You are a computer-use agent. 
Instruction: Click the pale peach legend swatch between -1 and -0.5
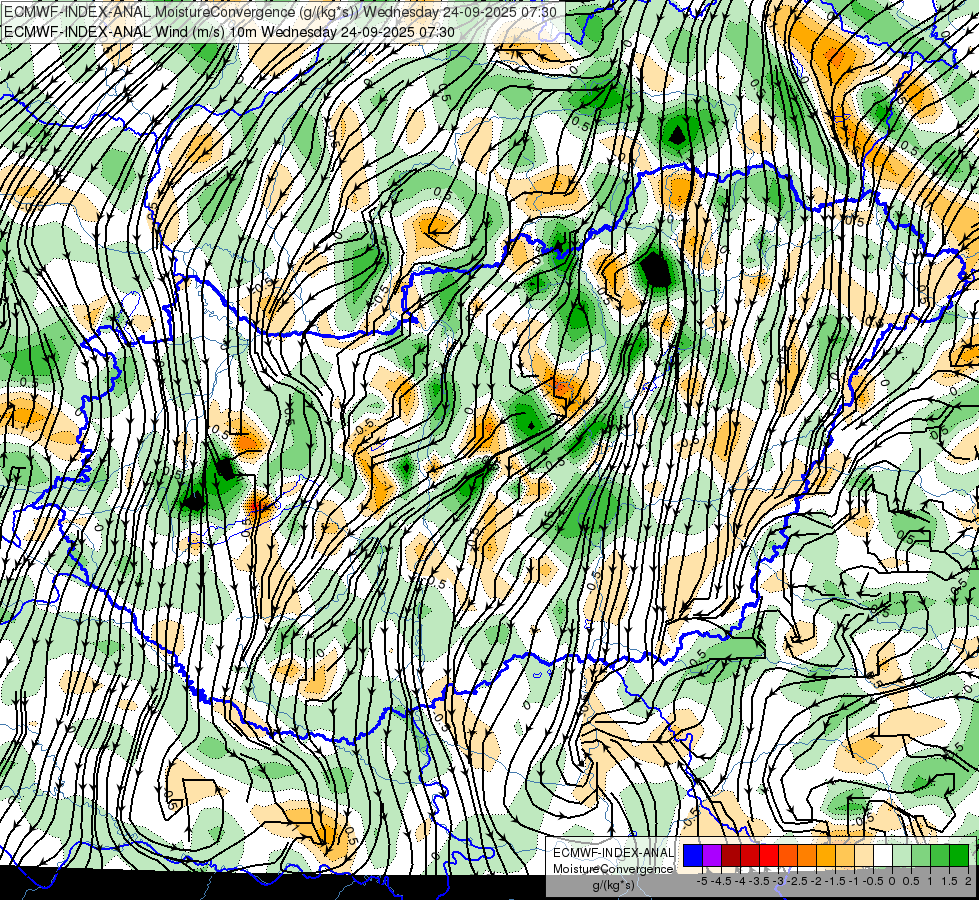864,855
